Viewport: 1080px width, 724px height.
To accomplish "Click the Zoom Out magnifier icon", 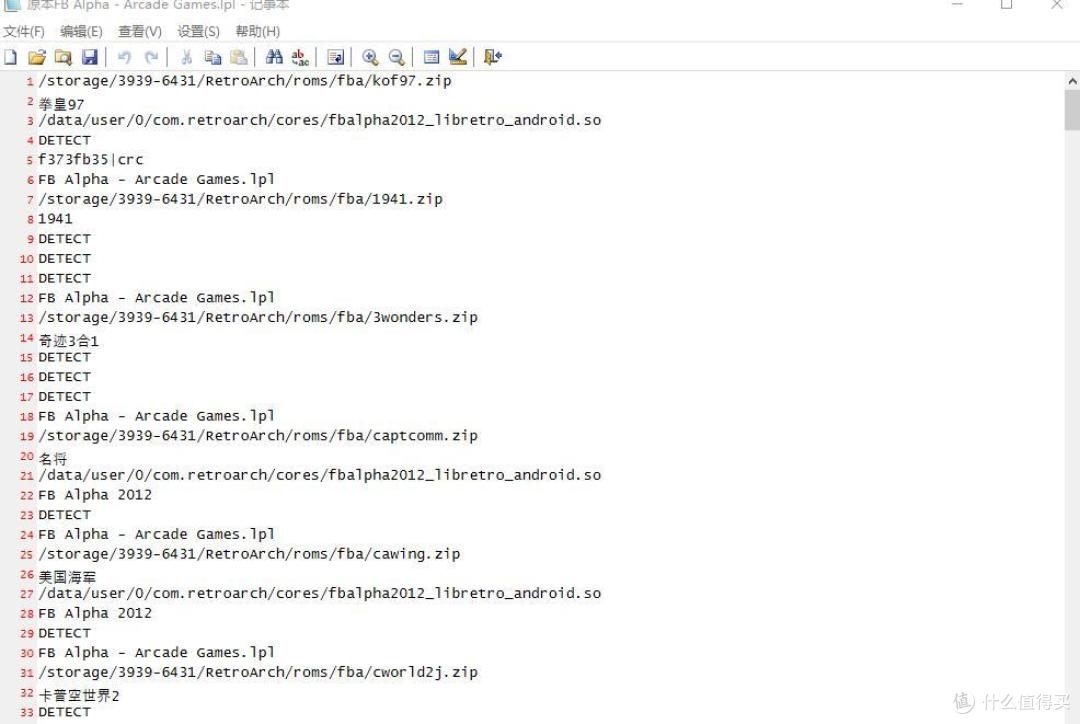I will click(x=396, y=57).
